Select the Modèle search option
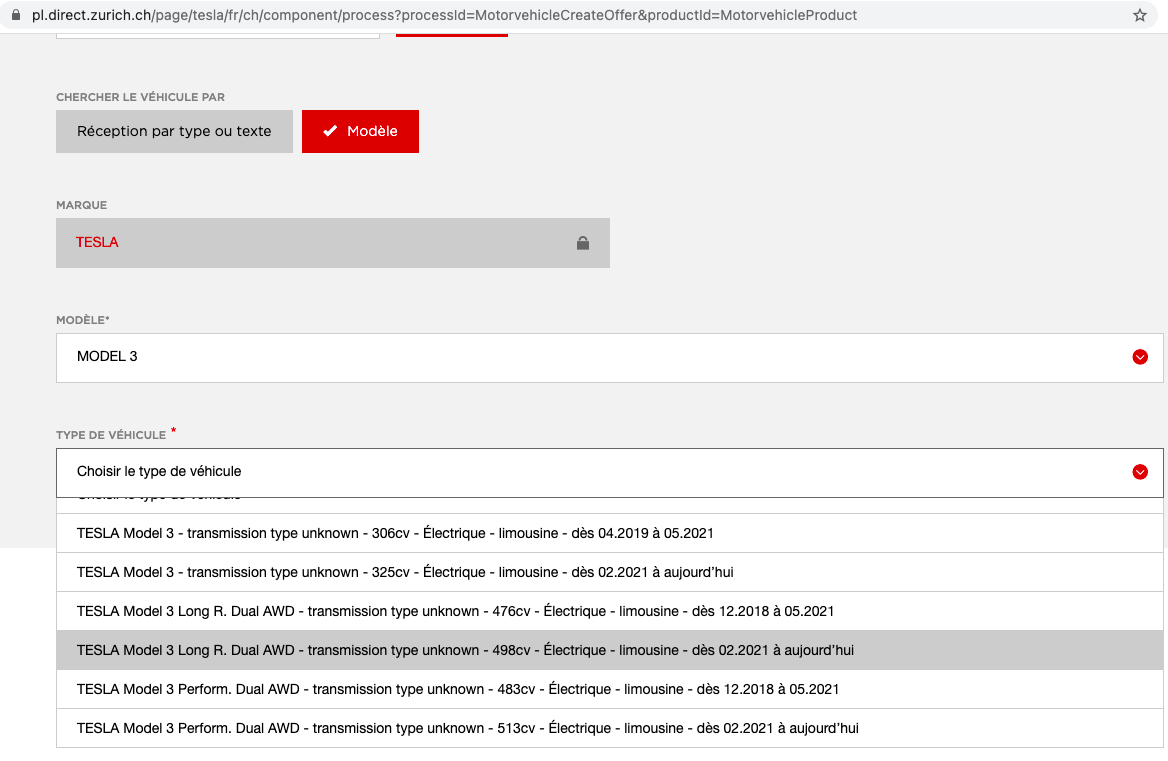The height and width of the screenshot is (761, 1168). click(360, 131)
